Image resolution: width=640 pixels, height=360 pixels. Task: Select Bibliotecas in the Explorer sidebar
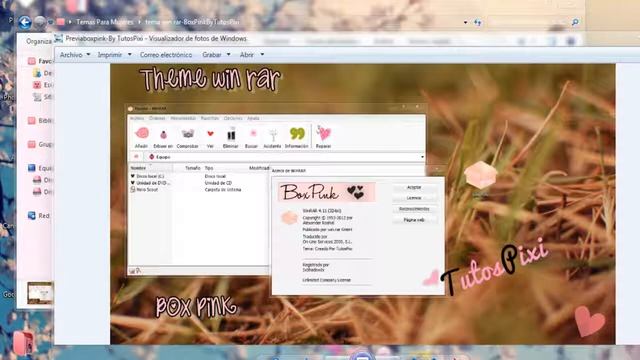[x=41, y=120]
